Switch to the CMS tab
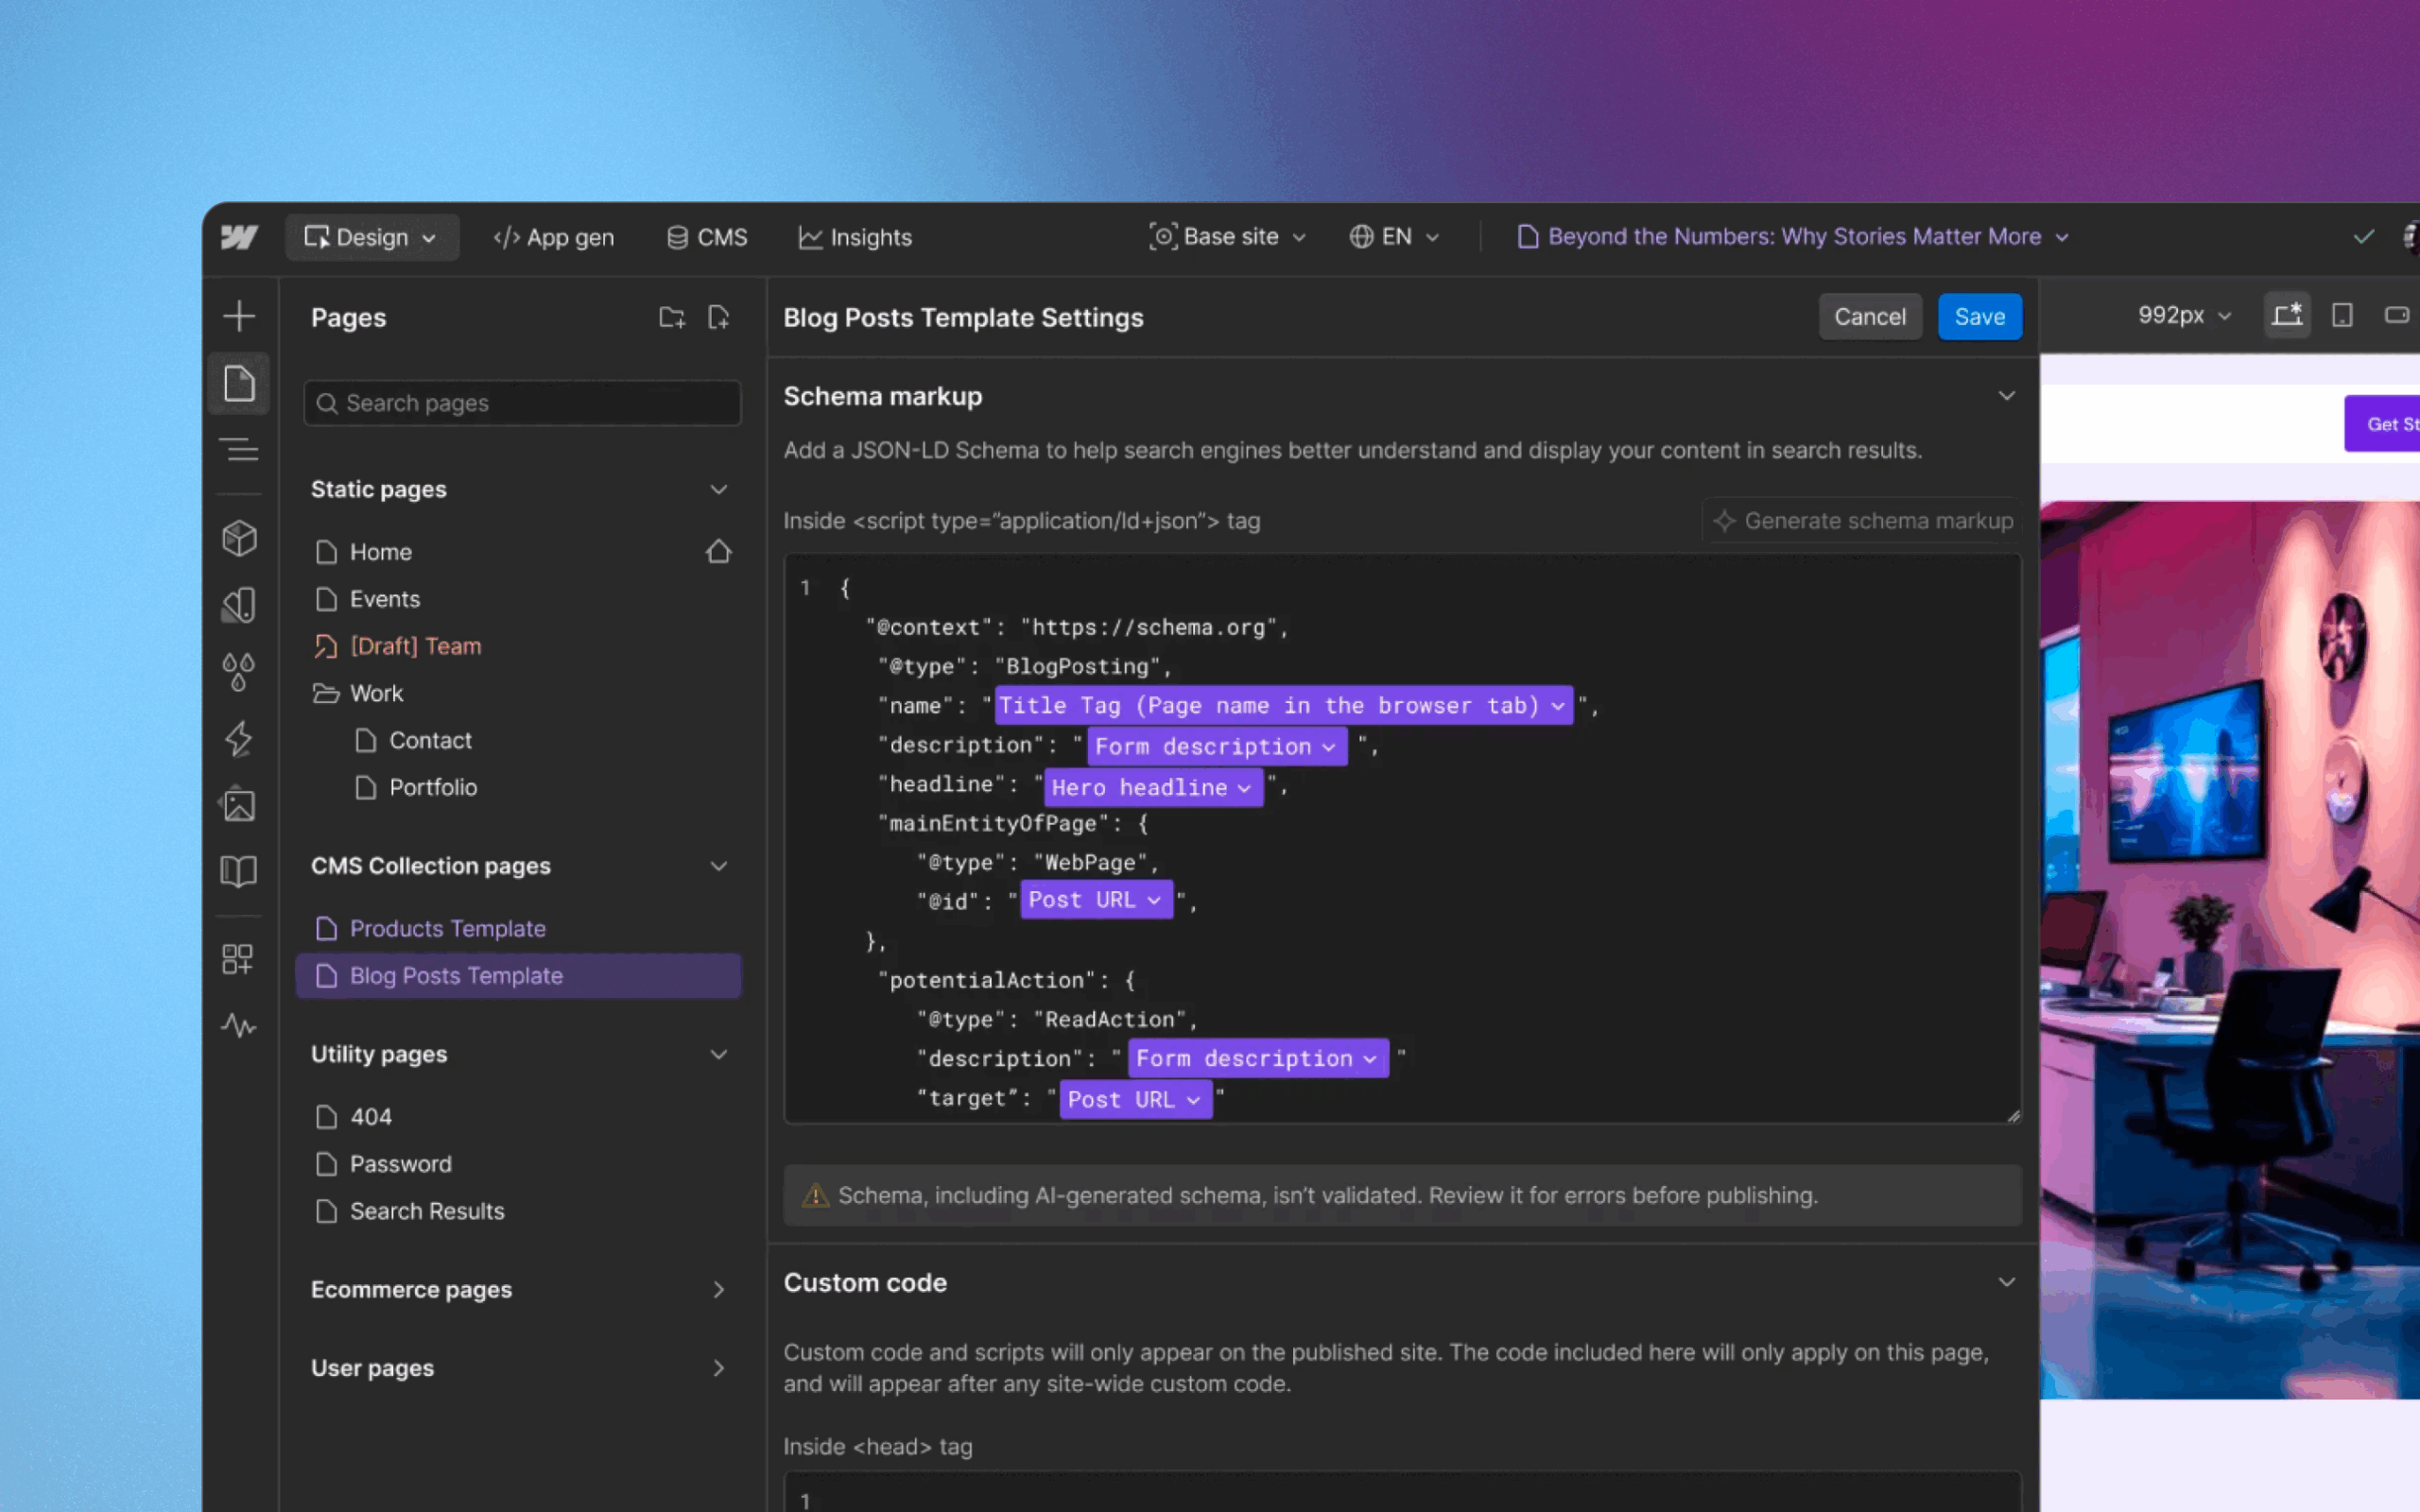The height and width of the screenshot is (1512, 2420). 707,237
